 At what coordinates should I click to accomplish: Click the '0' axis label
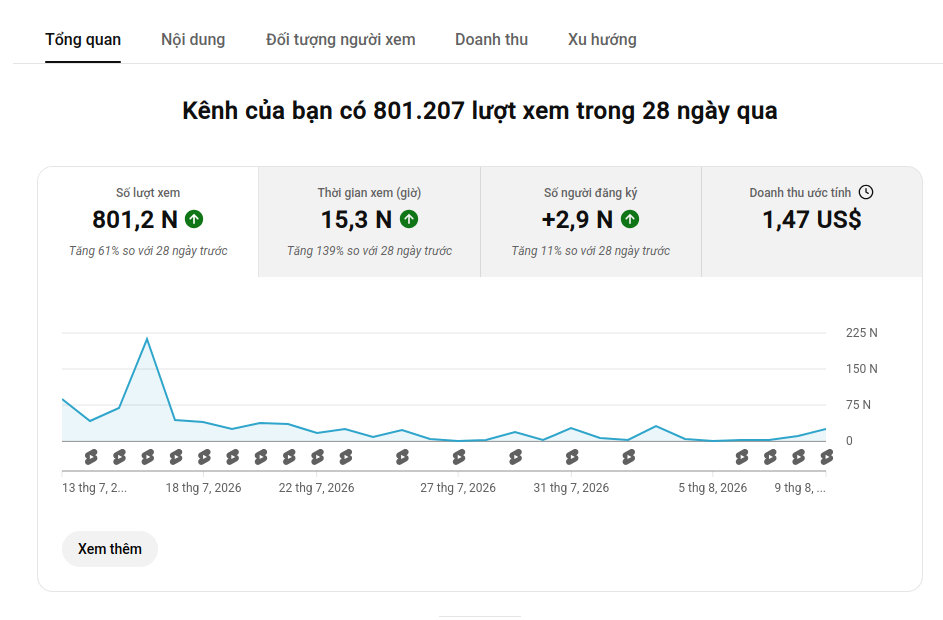(x=849, y=441)
